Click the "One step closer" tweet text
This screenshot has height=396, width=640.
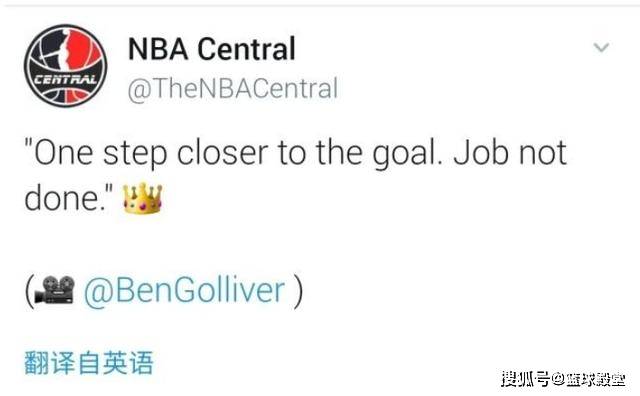[x=296, y=176]
